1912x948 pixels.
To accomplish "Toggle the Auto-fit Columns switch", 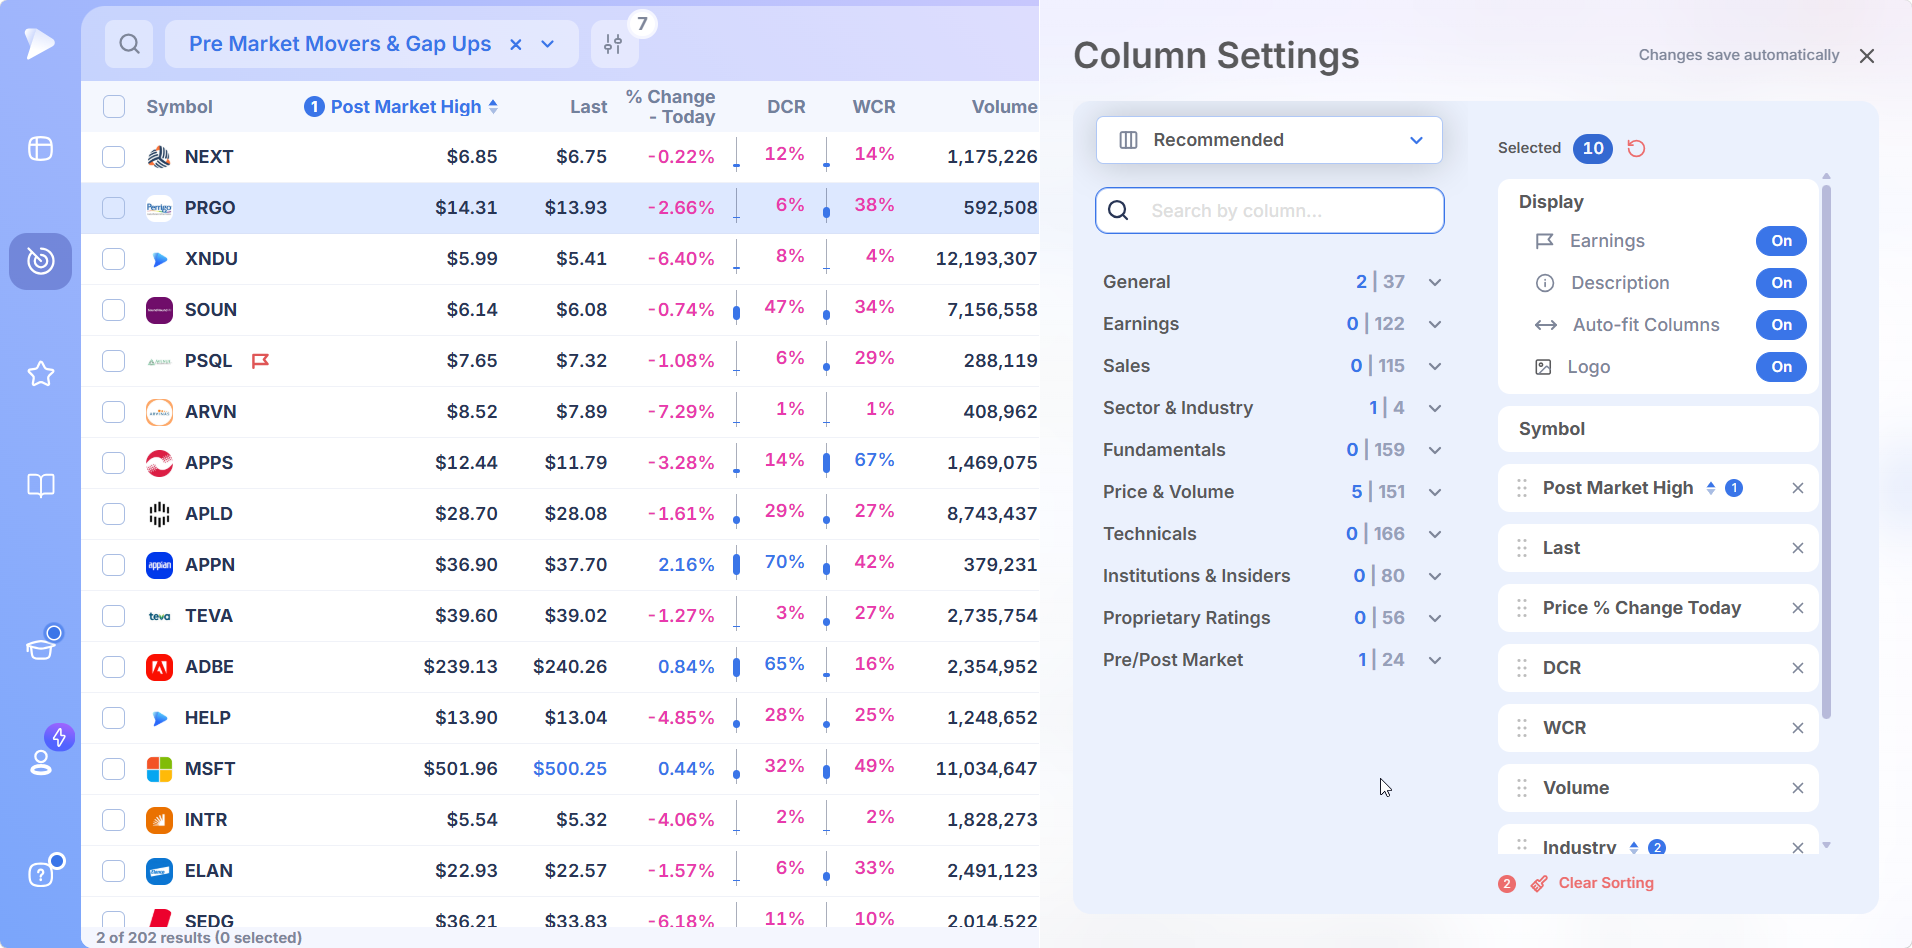I will click(x=1781, y=325).
